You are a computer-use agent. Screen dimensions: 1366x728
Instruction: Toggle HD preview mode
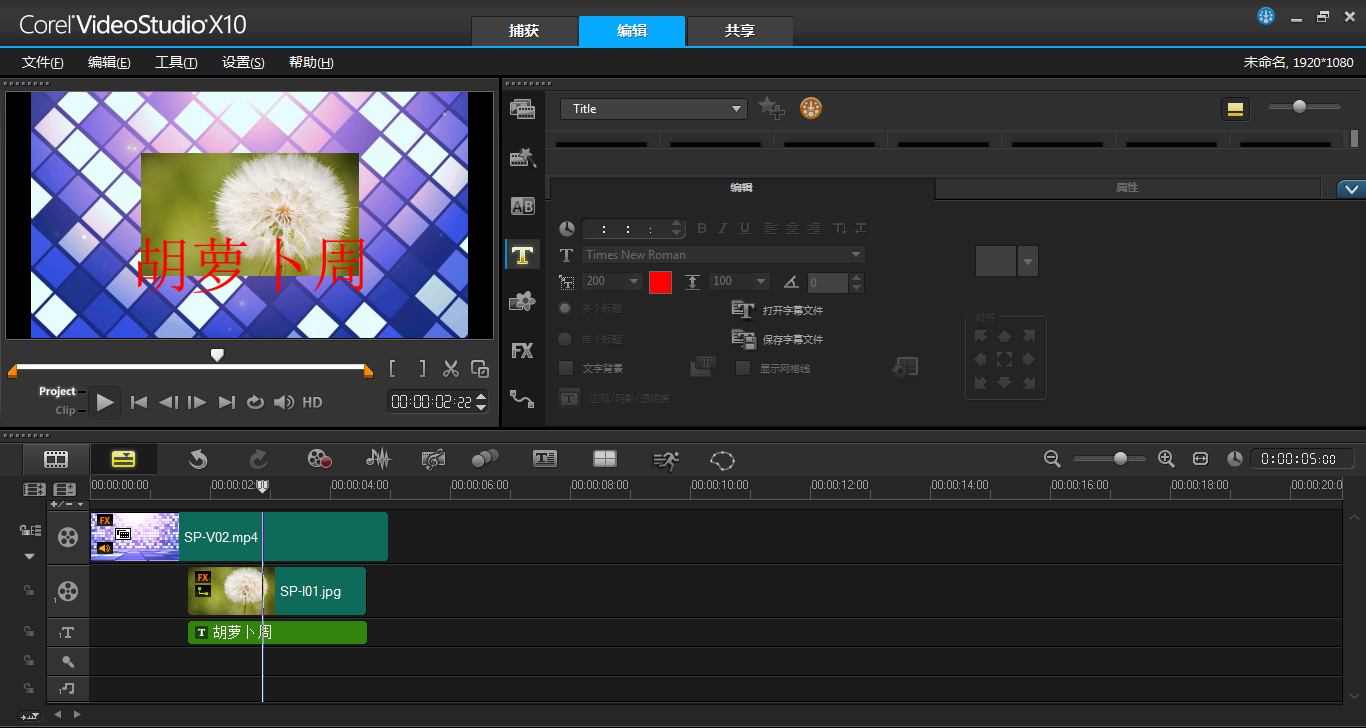tap(312, 402)
